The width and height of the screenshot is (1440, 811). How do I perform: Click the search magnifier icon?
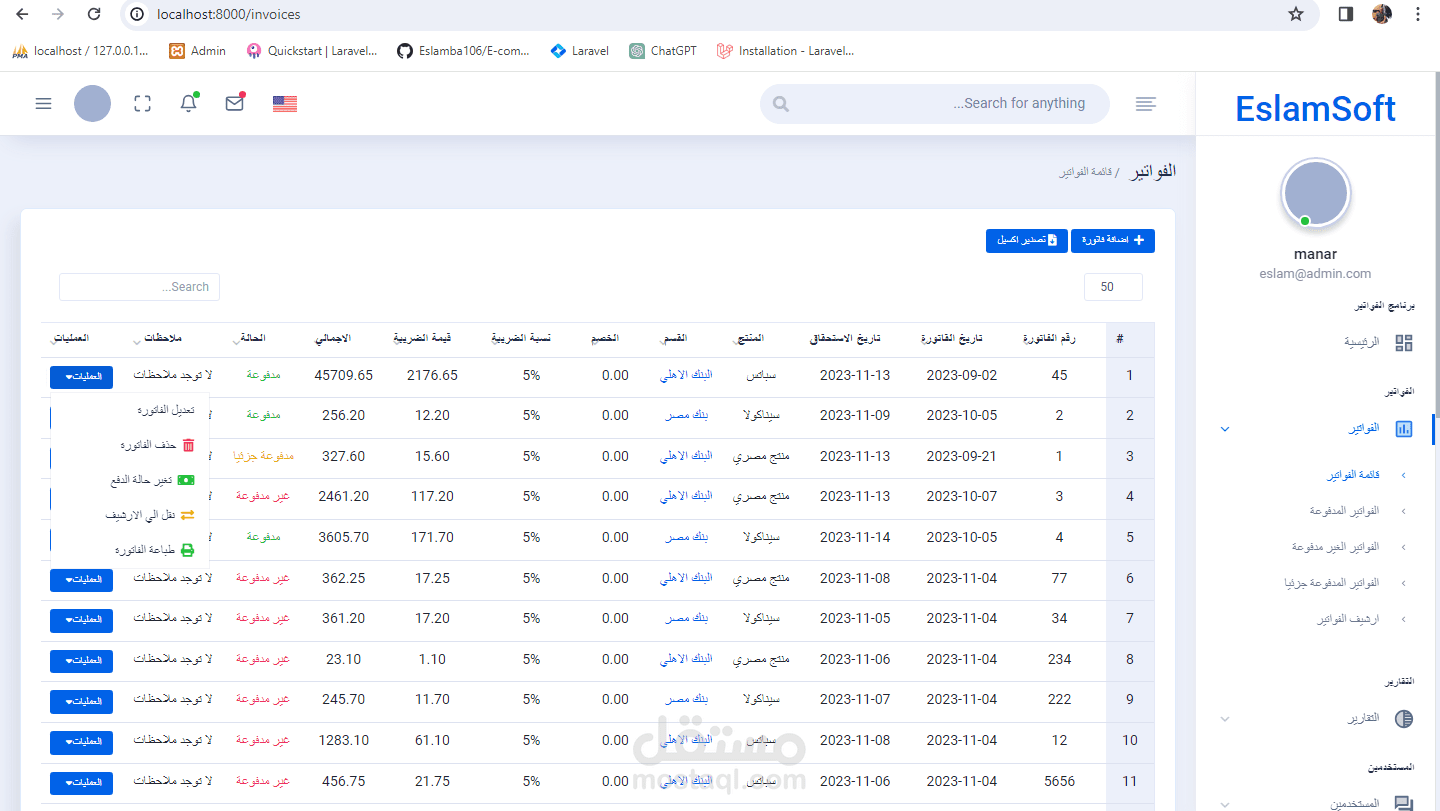[781, 104]
